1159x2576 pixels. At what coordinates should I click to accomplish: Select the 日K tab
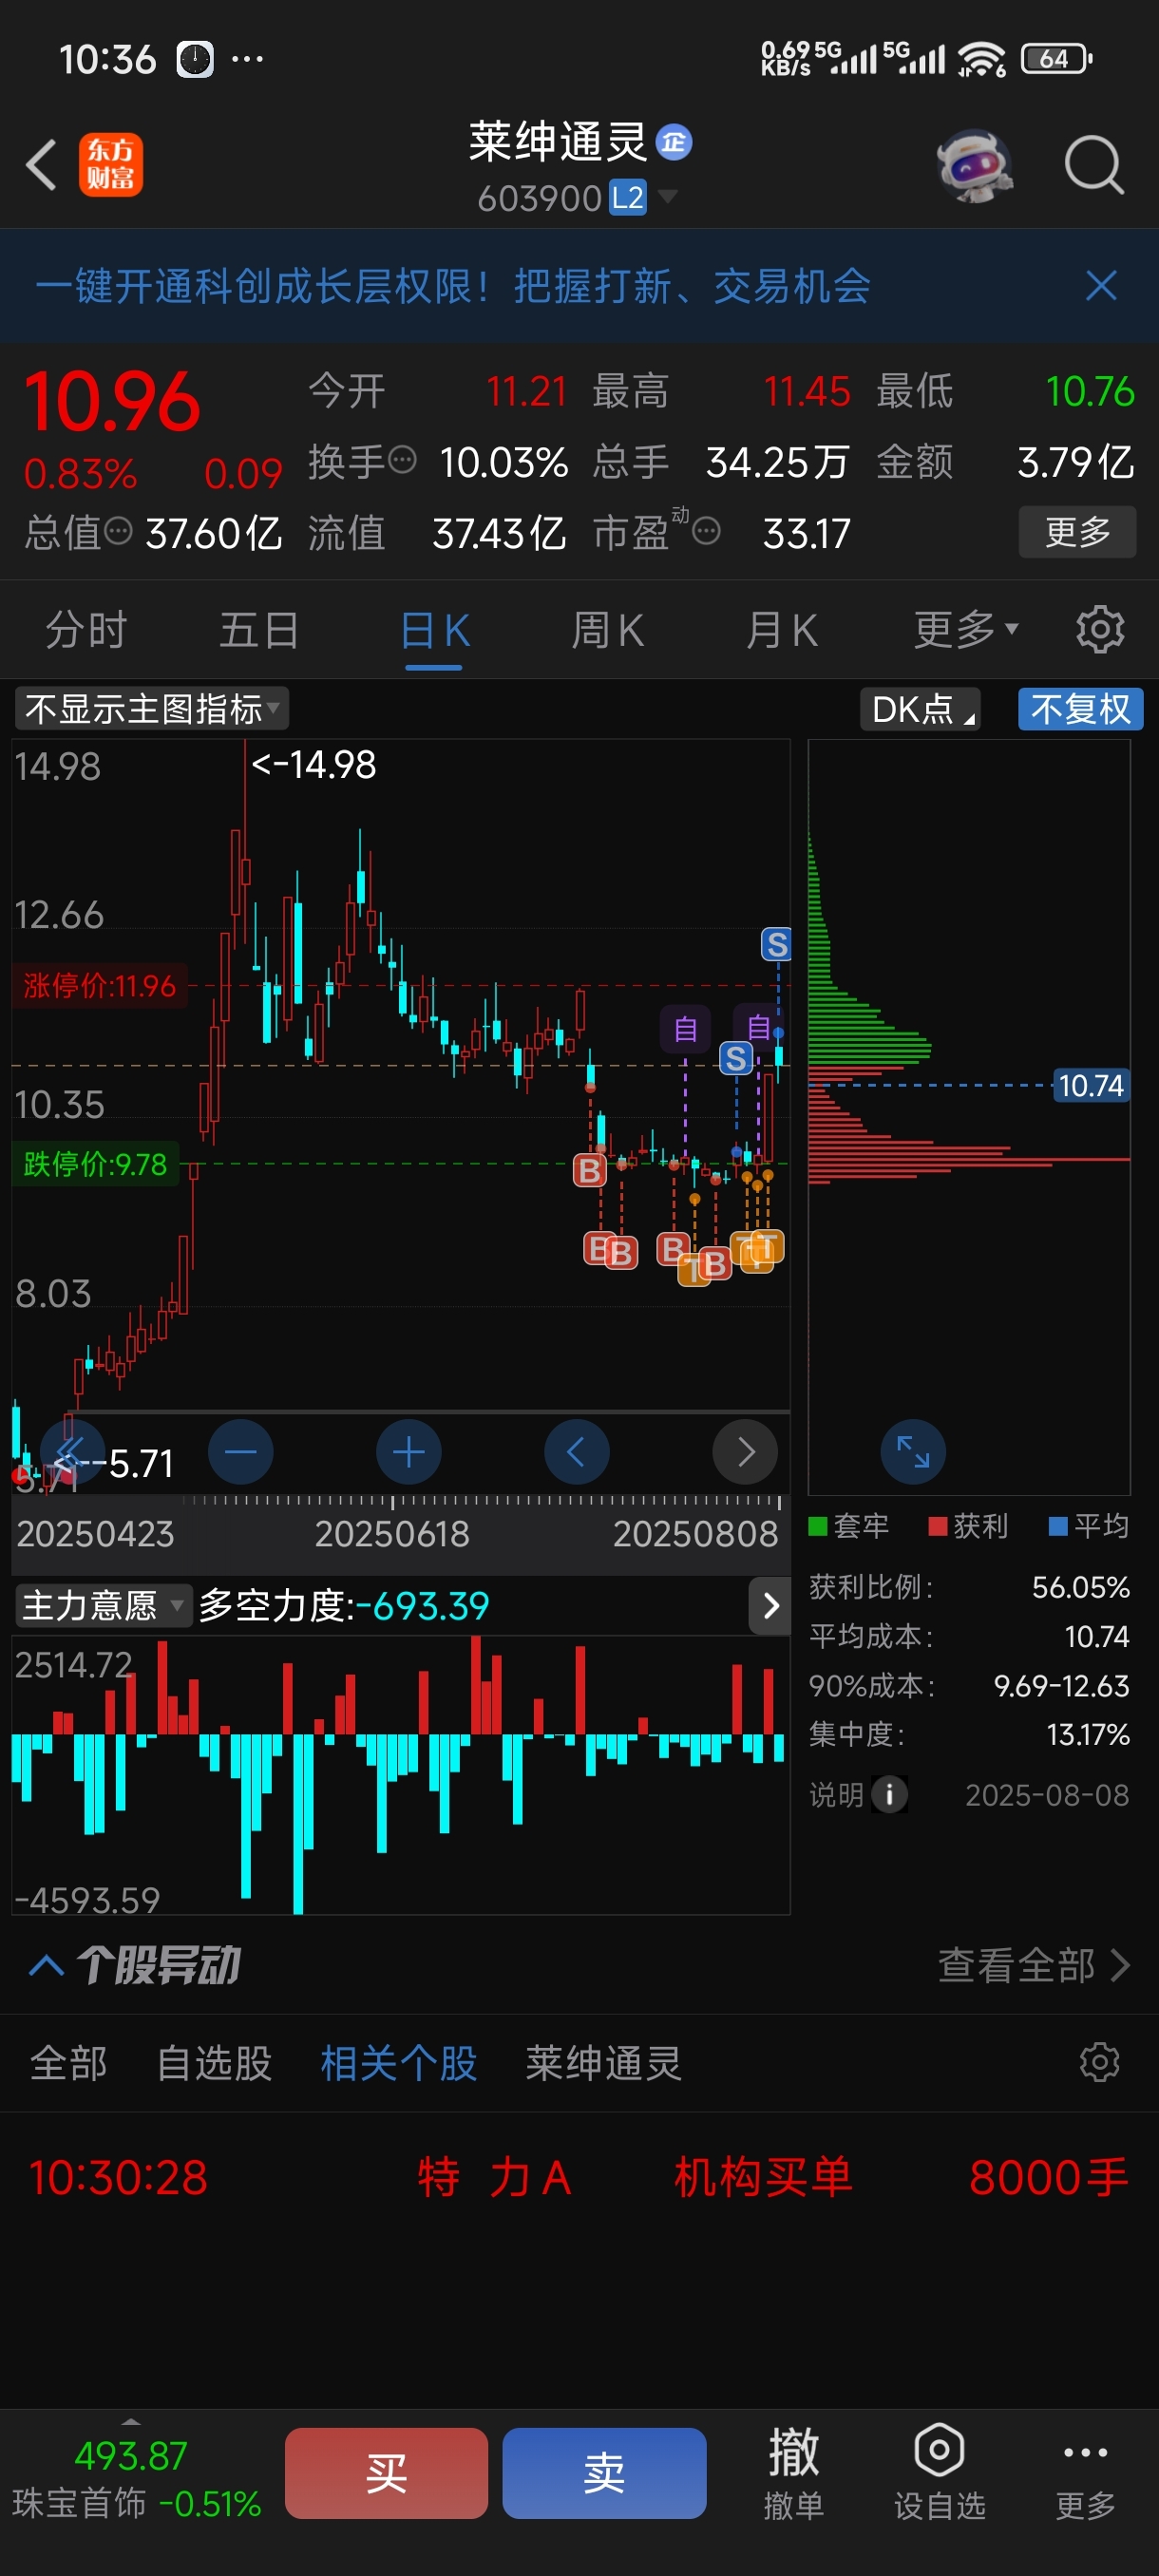coord(434,632)
